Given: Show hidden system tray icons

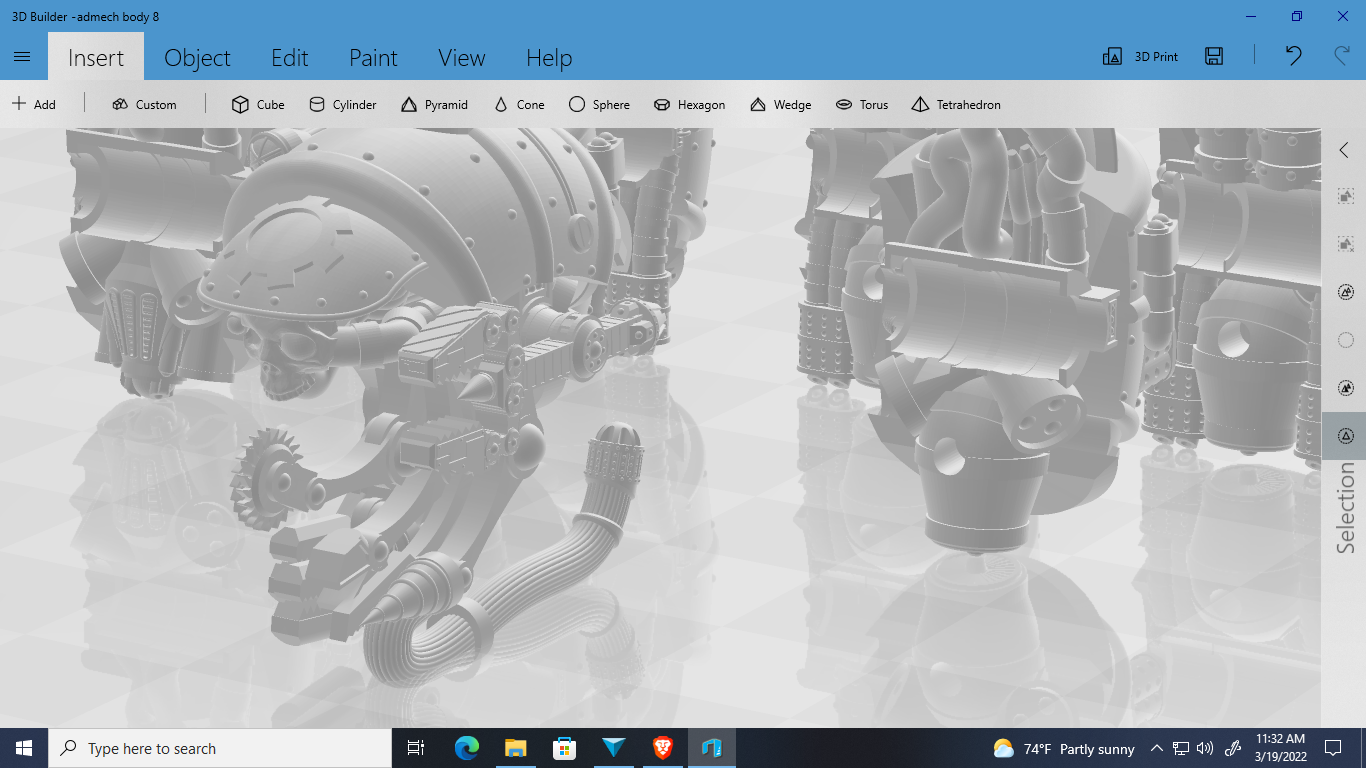Looking at the screenshot, I should (x=1156, y=748).
